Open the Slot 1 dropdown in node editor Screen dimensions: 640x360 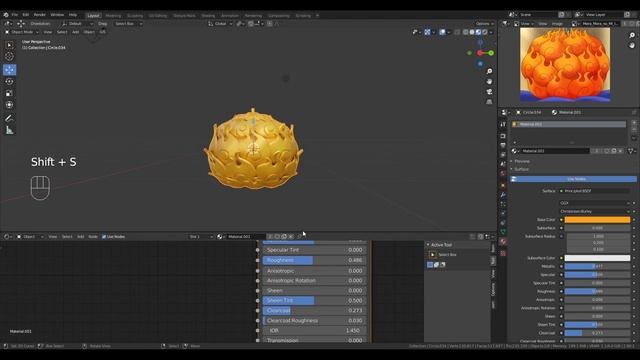tap(200, 237)
